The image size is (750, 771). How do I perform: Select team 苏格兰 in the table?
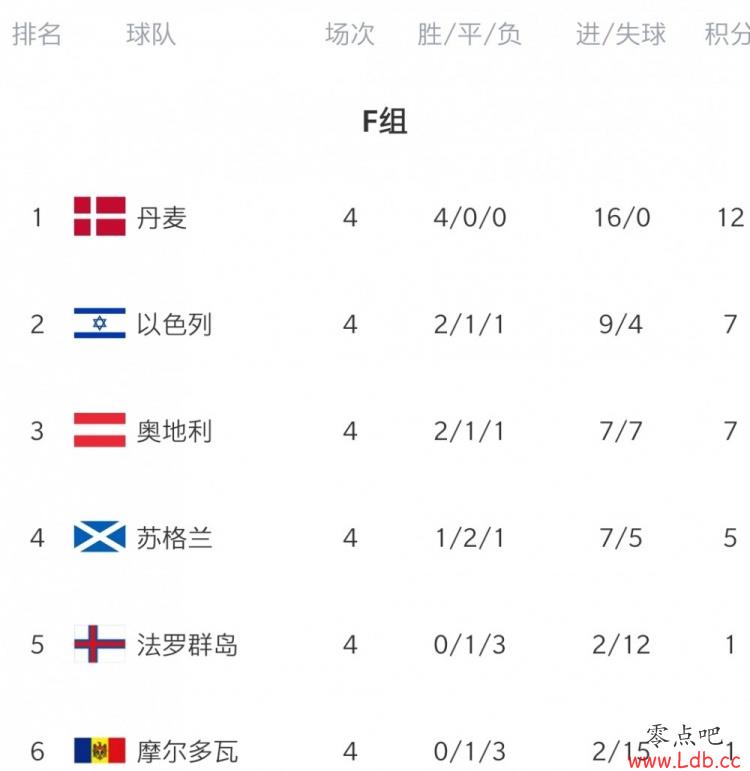pyautogui.click(x=175, y=538)
